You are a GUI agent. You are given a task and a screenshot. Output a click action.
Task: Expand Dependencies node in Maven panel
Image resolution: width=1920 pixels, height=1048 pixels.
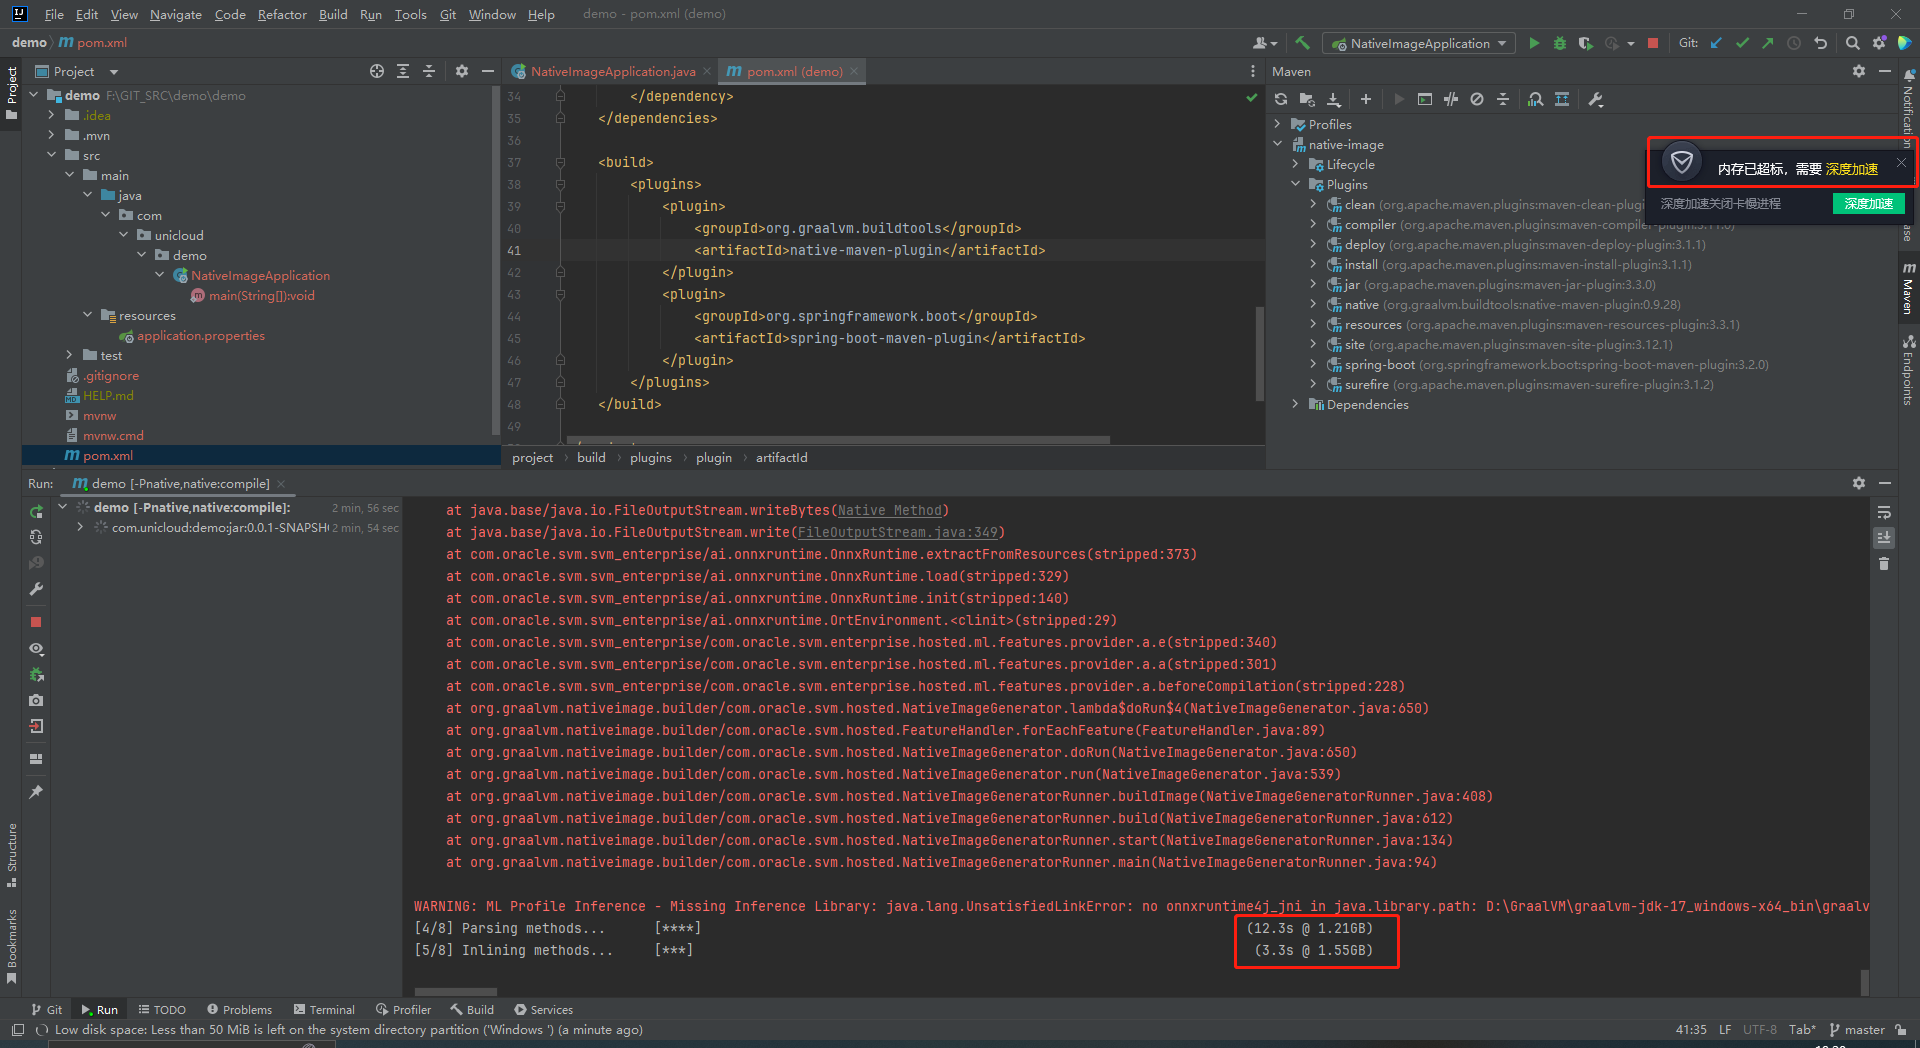[1296, 404]
